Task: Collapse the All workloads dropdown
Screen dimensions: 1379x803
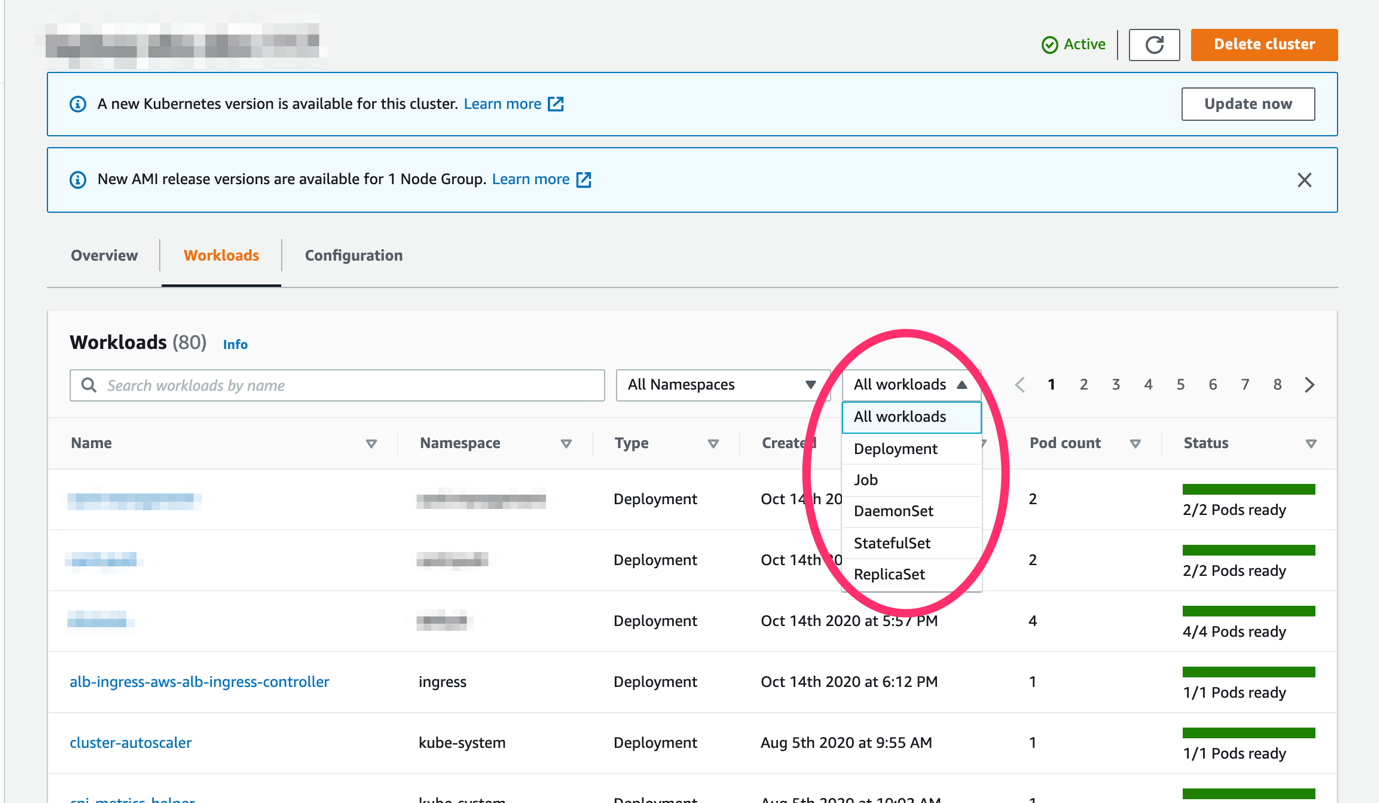Action: (910, 385)
